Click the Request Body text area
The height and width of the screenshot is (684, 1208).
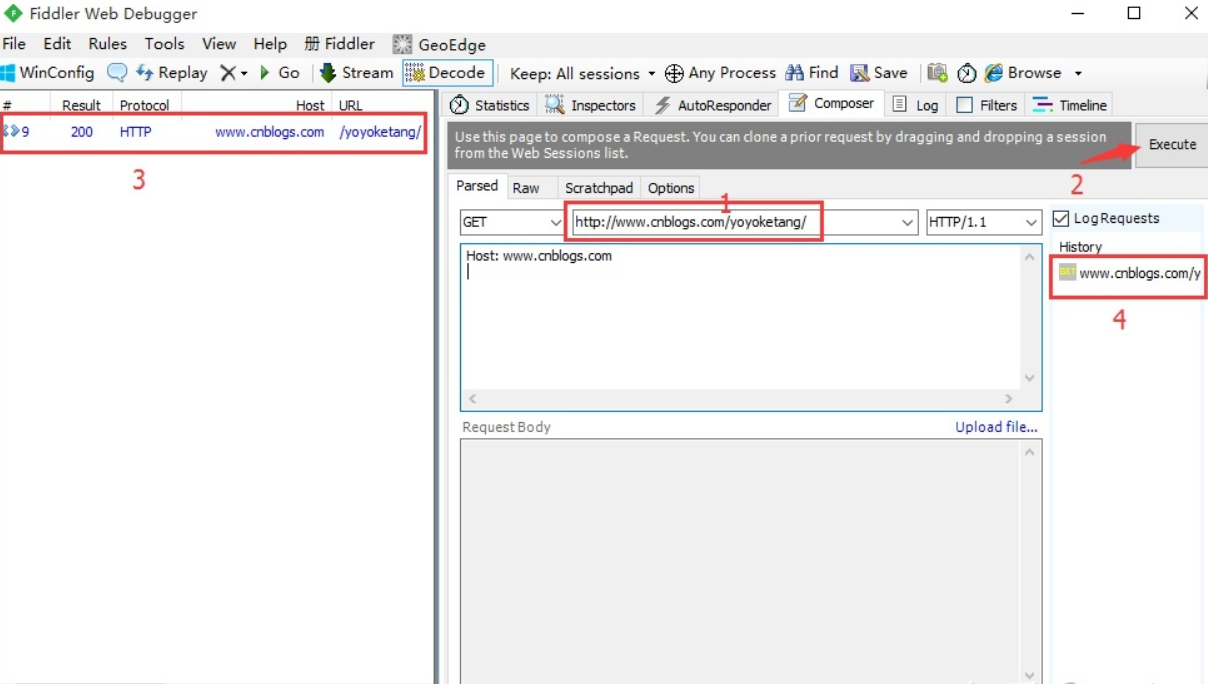coord(742,562)
